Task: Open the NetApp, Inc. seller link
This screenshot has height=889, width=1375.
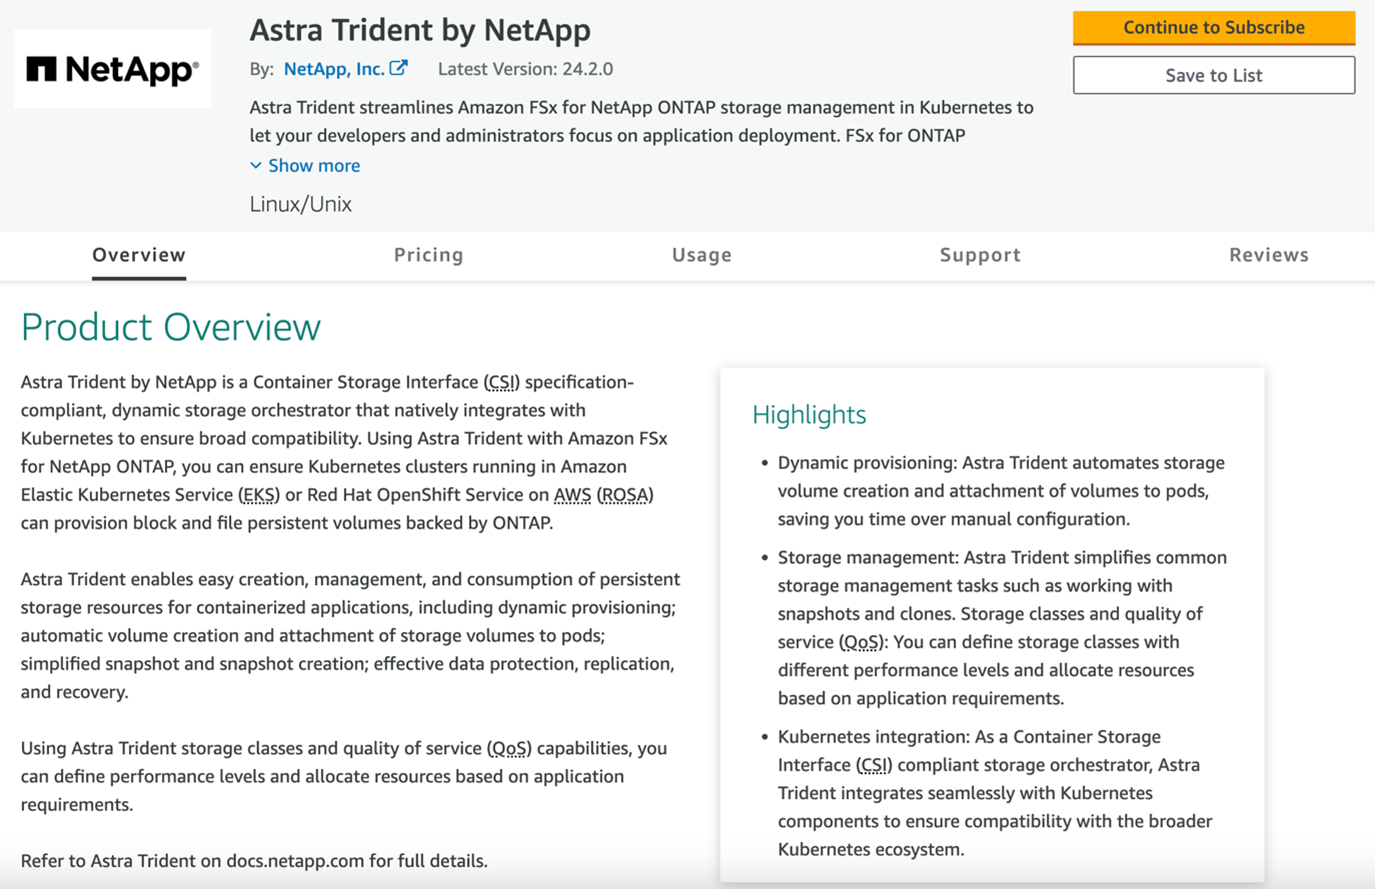Action: click(336, 68)
